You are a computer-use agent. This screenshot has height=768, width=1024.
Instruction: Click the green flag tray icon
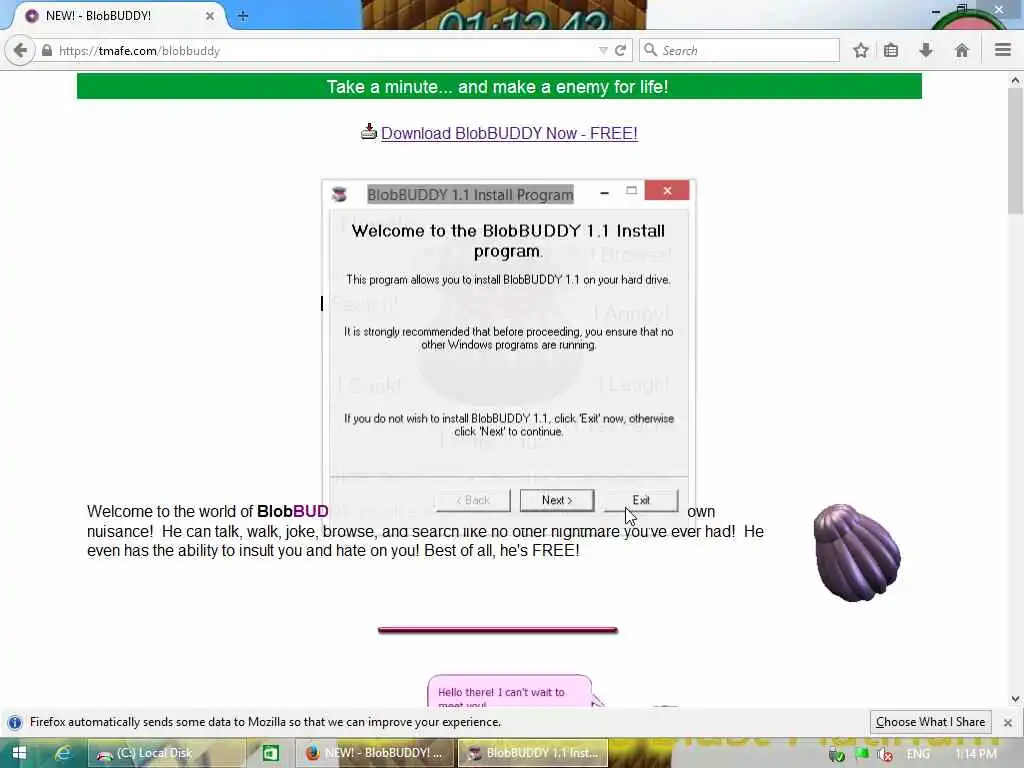[x=861, y=754]
